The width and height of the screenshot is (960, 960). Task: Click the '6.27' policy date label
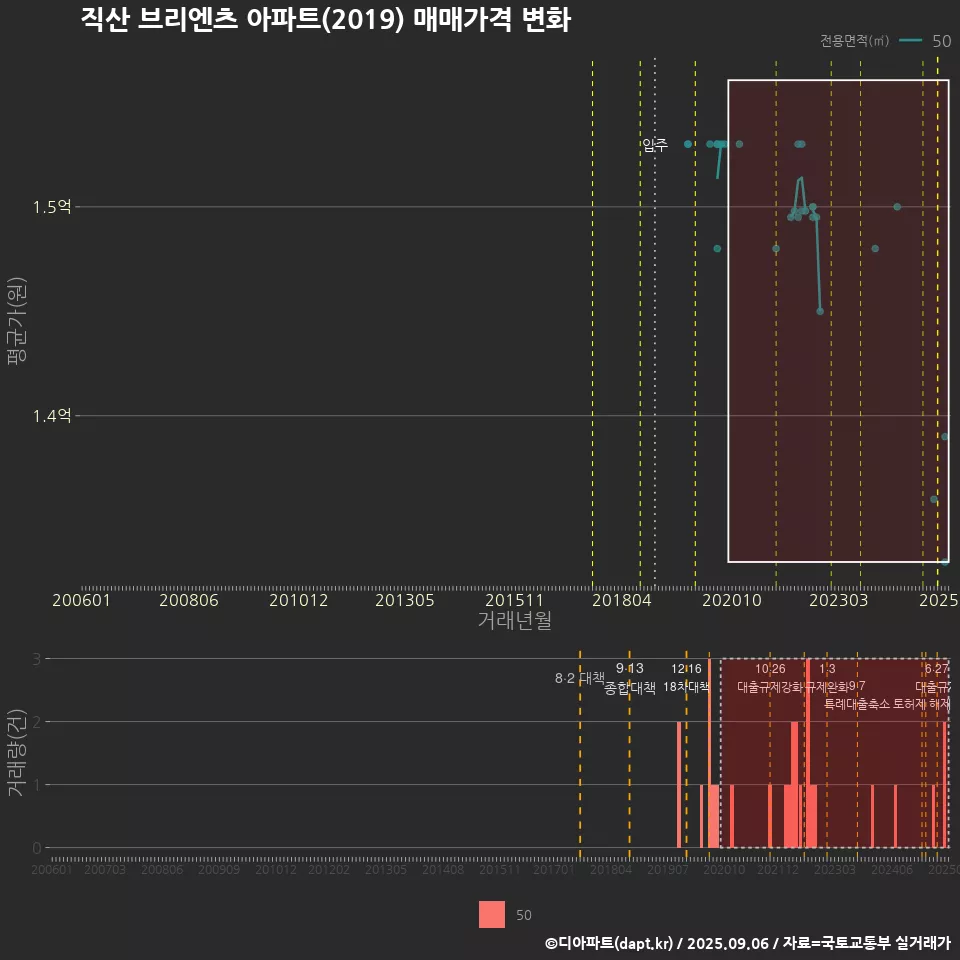pos(936,669)
